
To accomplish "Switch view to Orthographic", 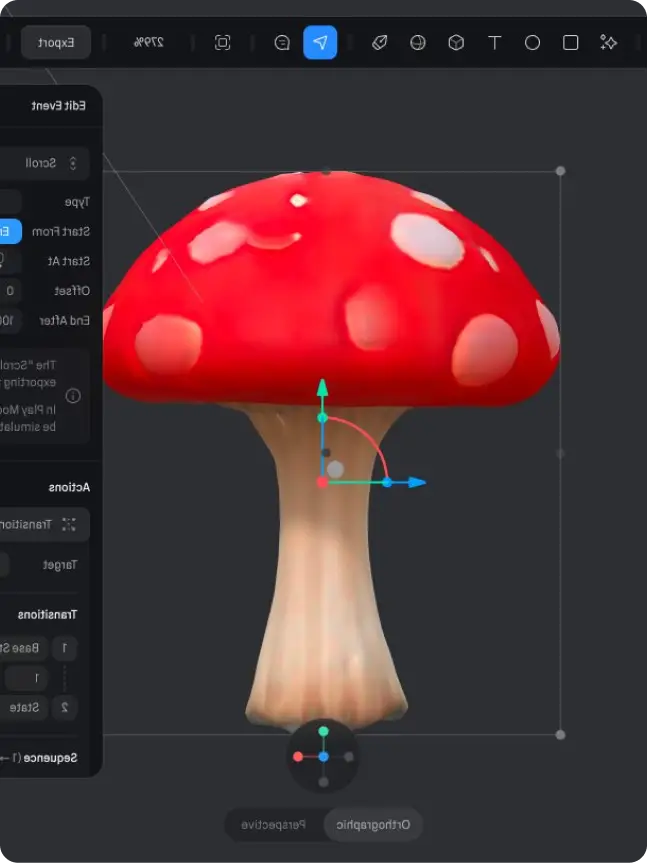I will click(373, 825).
